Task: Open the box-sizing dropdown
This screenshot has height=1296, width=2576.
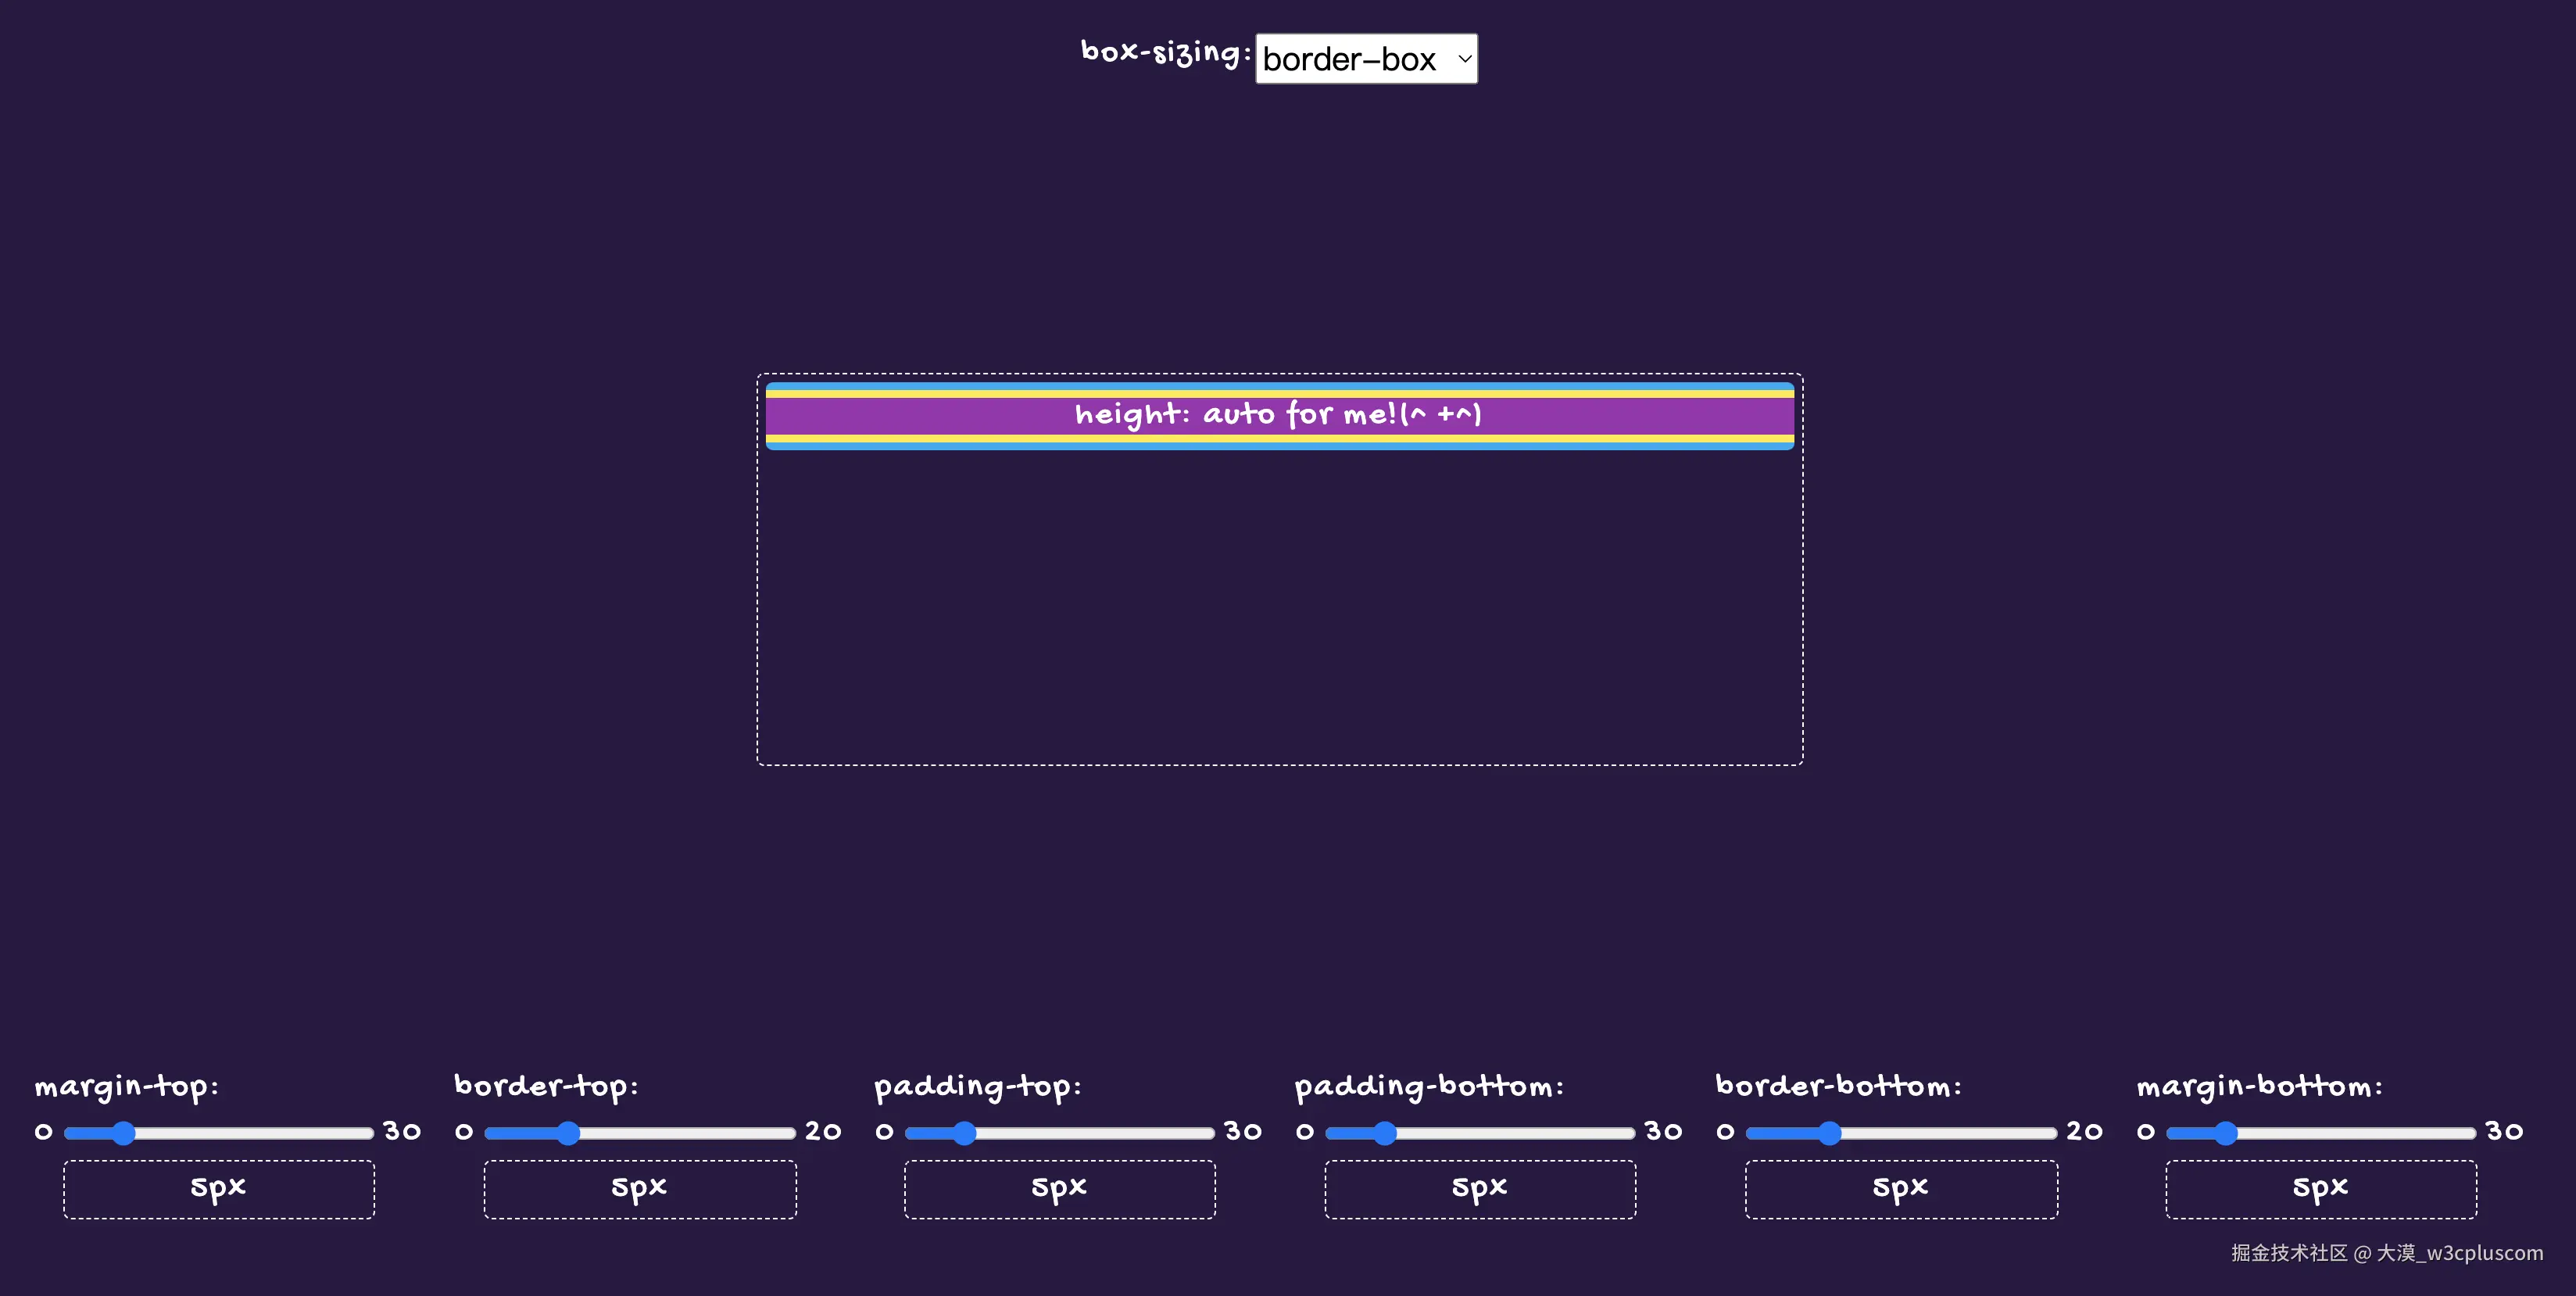Action: [x=1365, y=59]
